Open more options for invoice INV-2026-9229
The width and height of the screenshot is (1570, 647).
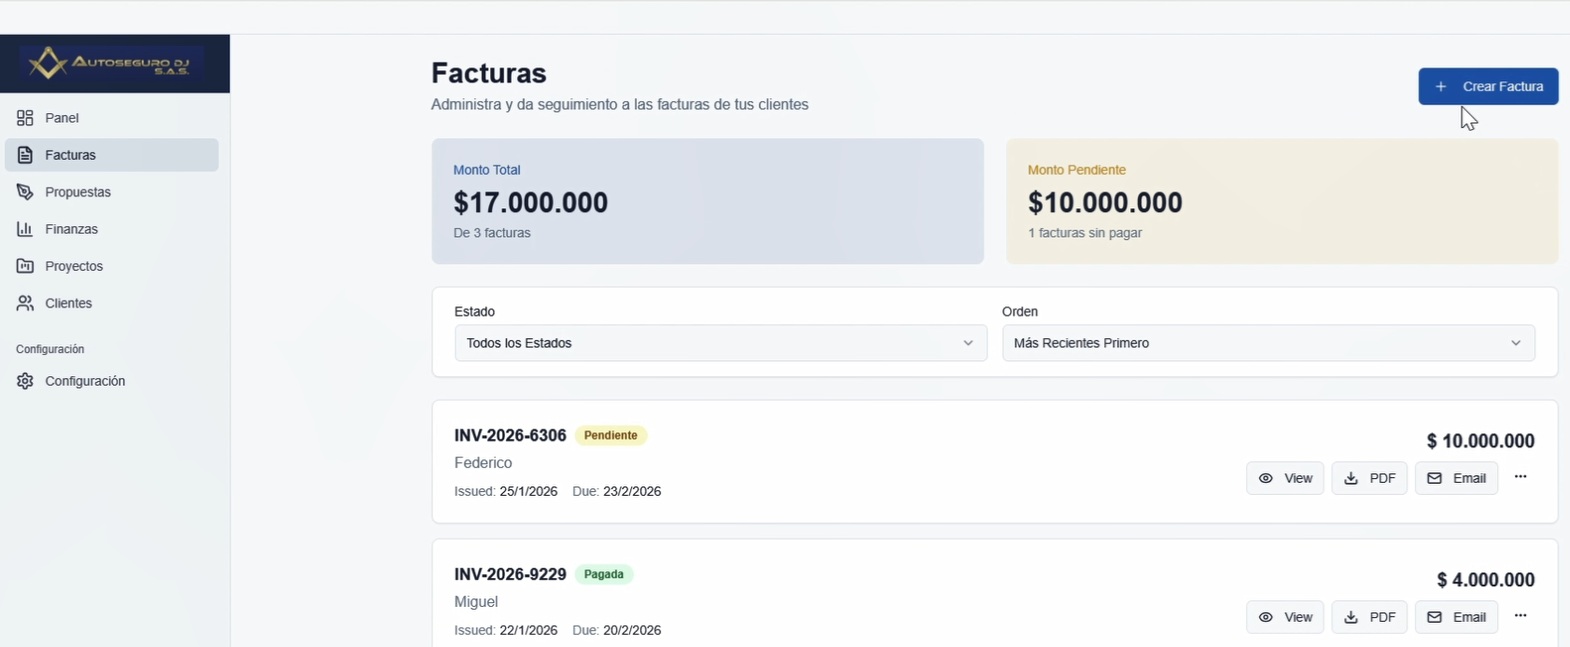[1520, 617]
